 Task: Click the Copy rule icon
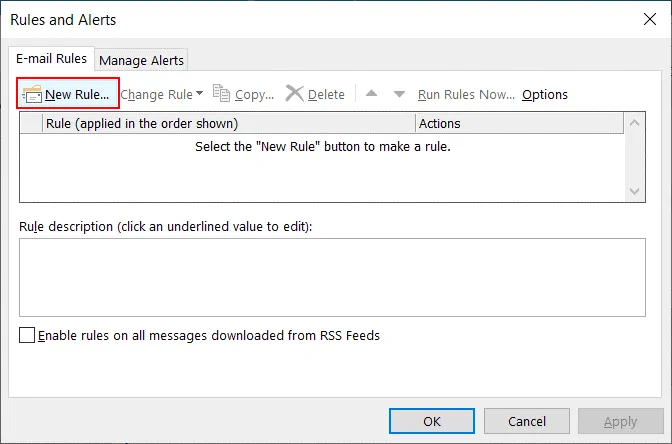click(221, 94)
